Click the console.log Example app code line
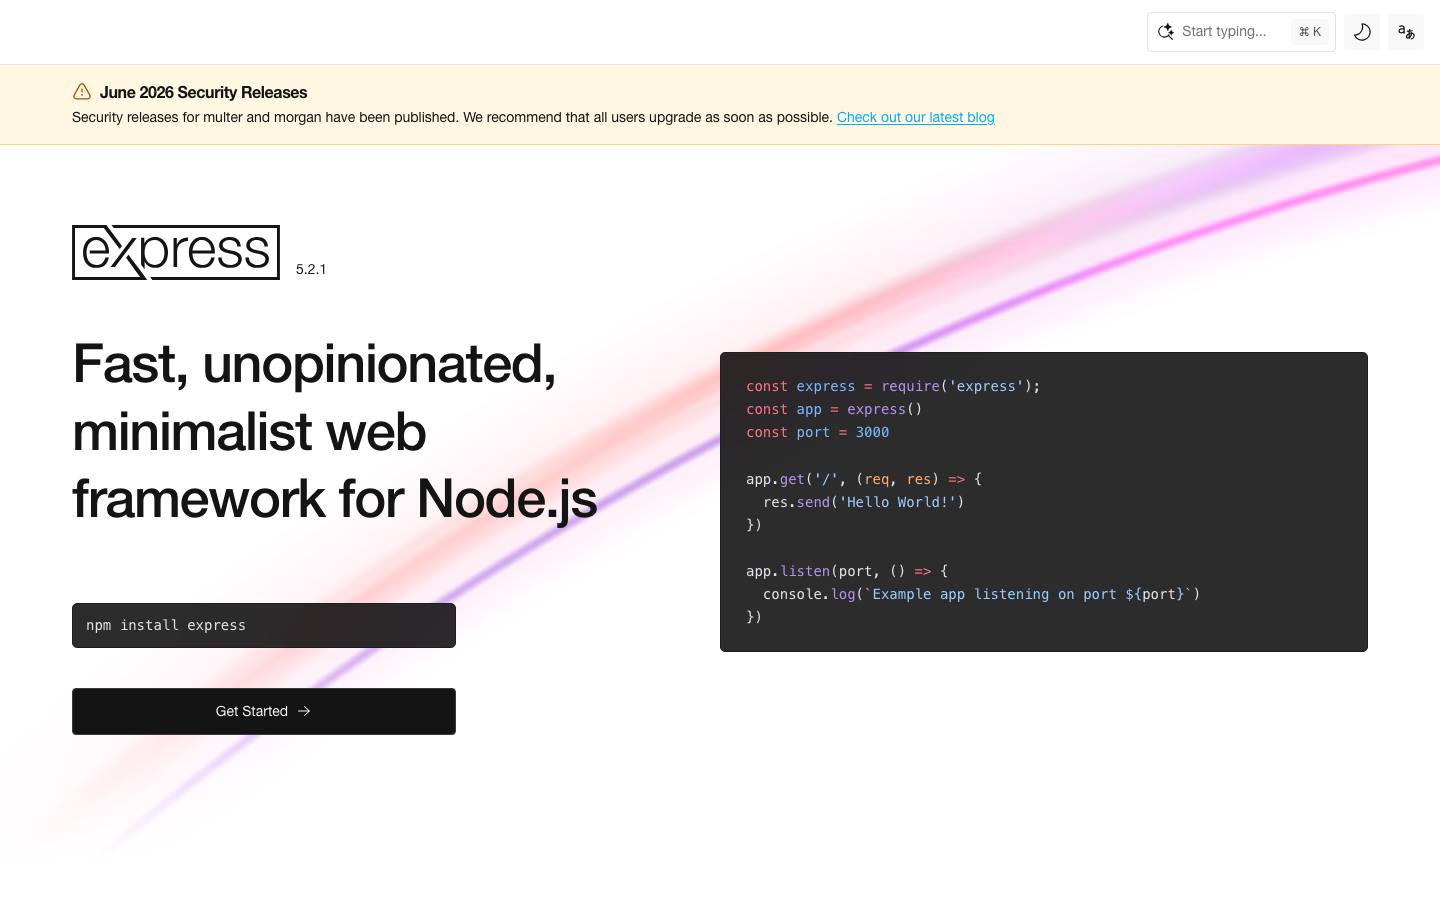Viewport: 1440px width, 900px height. click(981, 594)
